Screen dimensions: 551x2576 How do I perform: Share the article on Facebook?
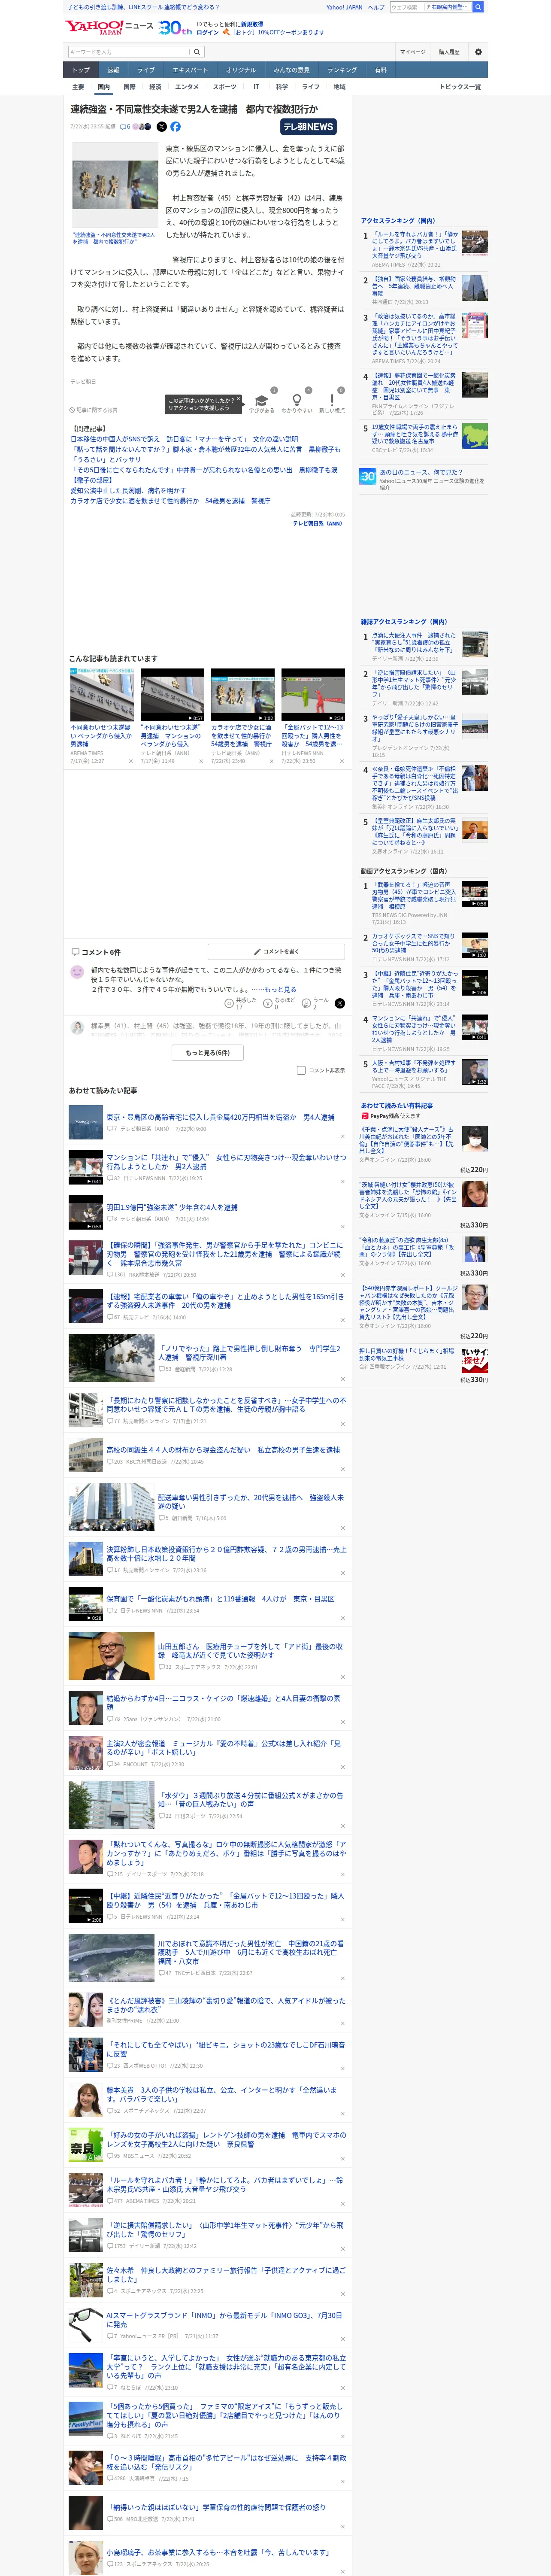click(176, 127)
